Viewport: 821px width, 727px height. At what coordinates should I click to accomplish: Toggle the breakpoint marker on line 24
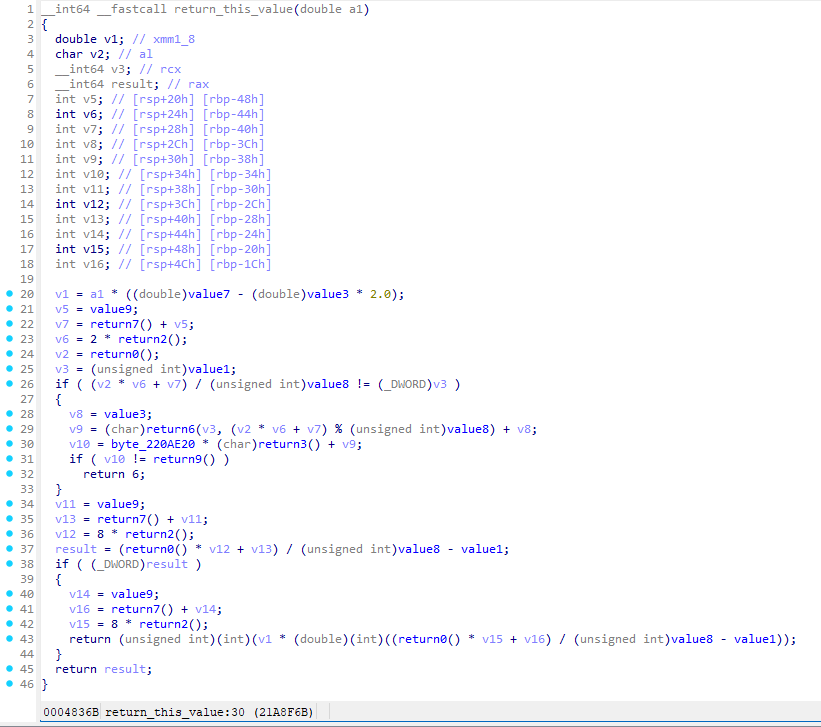click(x=10, y=354)
